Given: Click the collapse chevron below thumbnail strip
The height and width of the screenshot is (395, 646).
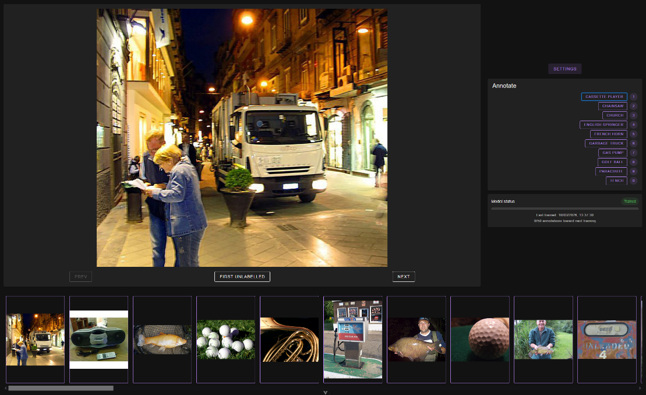Looking at the screenshot, I should click(325, 393).
